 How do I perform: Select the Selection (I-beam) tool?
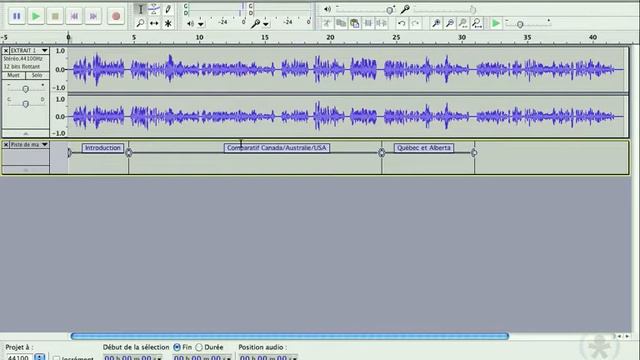(x=140, y=9)
